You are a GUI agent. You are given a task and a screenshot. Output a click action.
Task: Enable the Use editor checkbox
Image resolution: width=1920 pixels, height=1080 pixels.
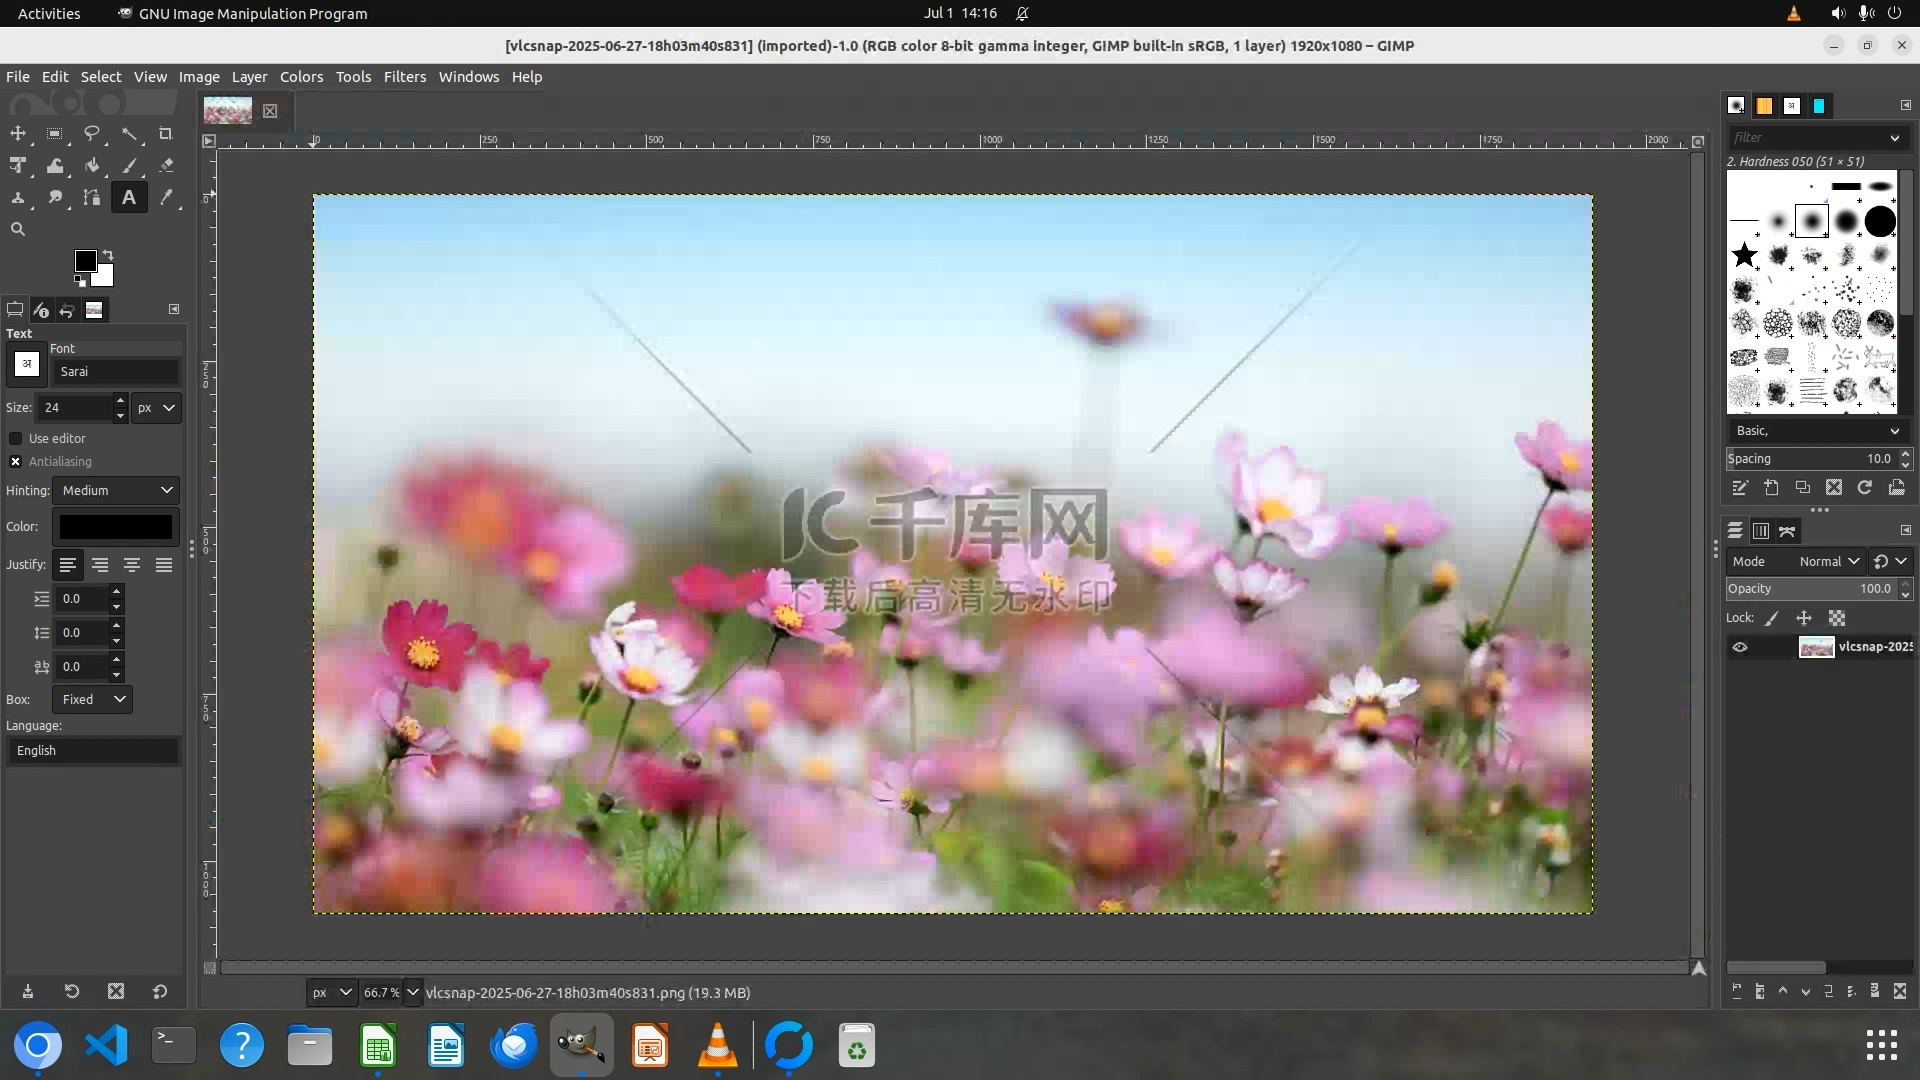[x=16, y=438]
